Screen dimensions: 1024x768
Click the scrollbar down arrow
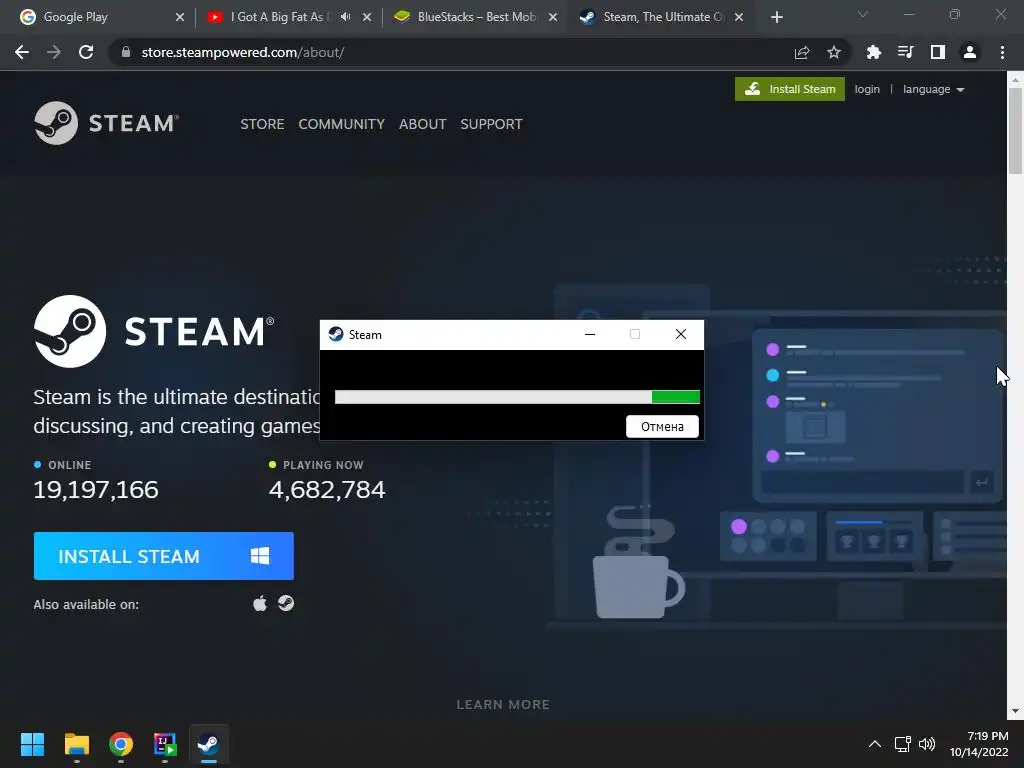pos(1015,711)
